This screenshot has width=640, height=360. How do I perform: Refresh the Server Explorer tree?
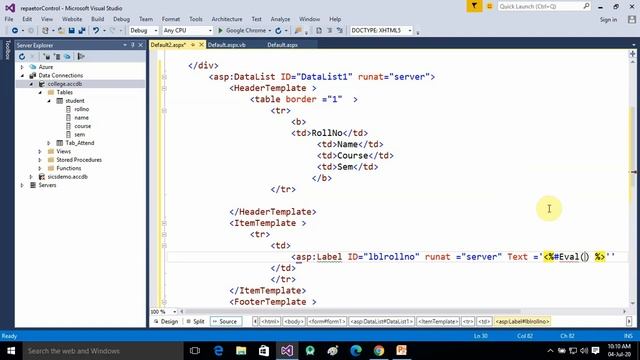coord(22,56)
